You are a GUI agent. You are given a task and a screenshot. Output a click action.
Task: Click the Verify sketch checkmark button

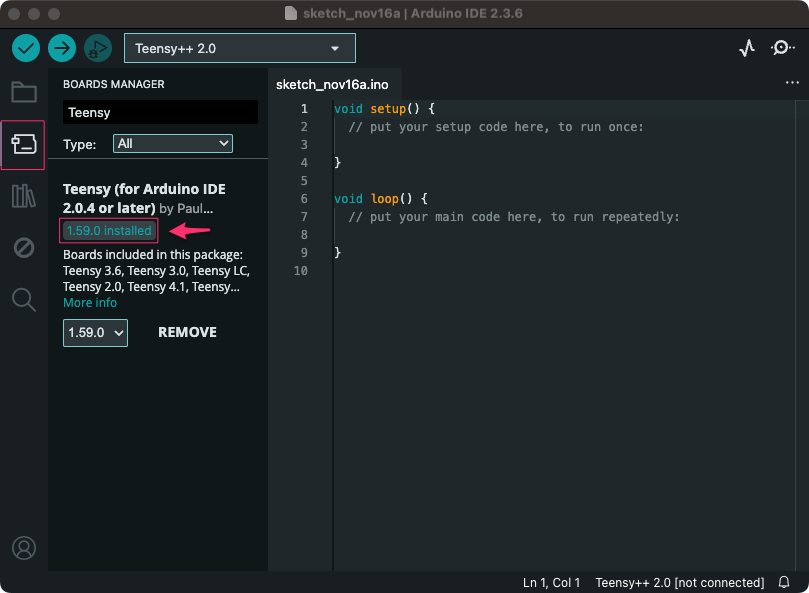coord(26,48)
